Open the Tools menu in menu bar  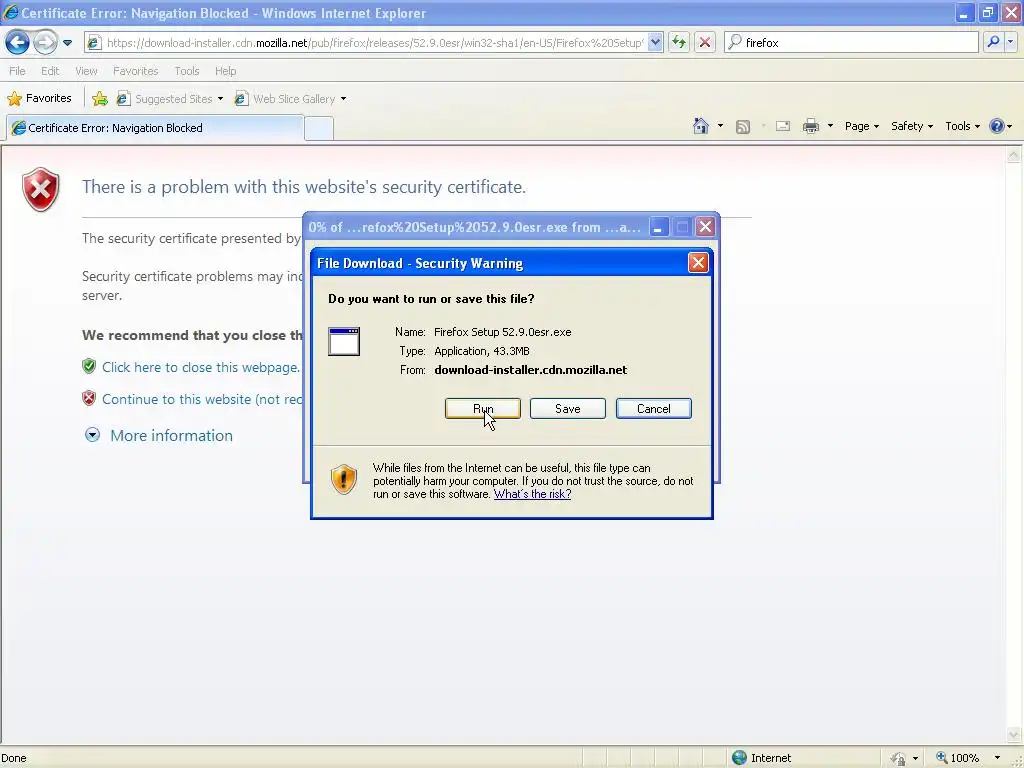coord(187,71)
